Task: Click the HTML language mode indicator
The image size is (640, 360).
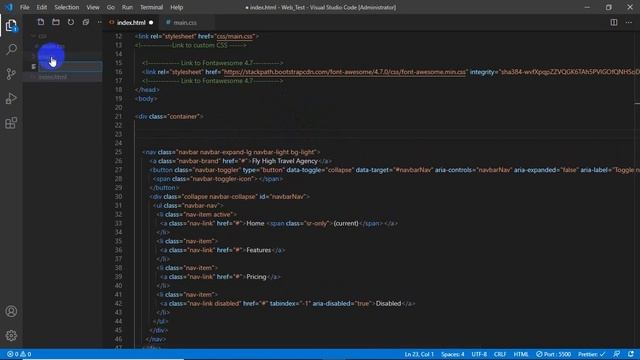Action: (x=521, y=354)
